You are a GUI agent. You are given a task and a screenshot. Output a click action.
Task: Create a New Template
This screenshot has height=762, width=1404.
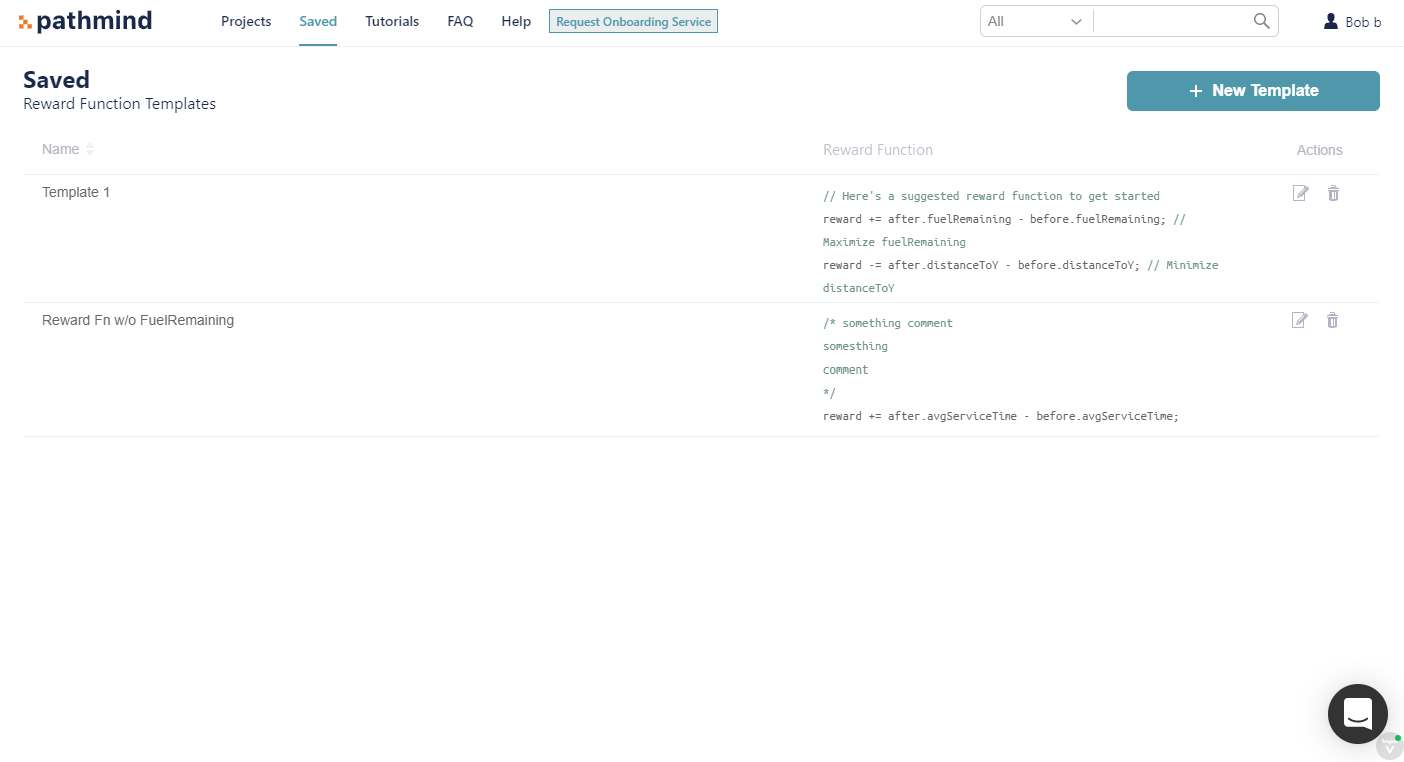pos(1253,91)
